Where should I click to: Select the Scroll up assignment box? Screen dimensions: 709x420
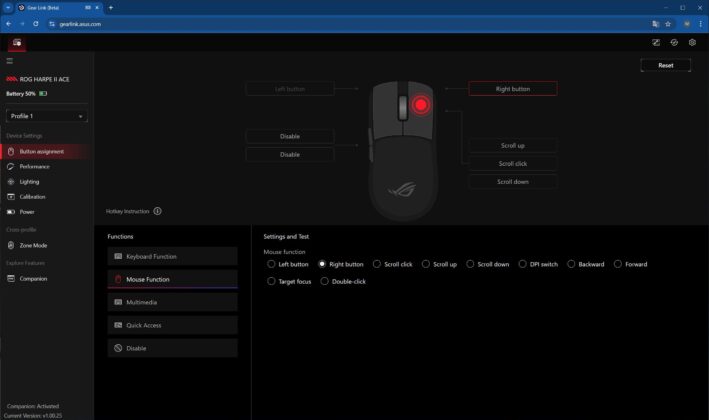point(513,146)
